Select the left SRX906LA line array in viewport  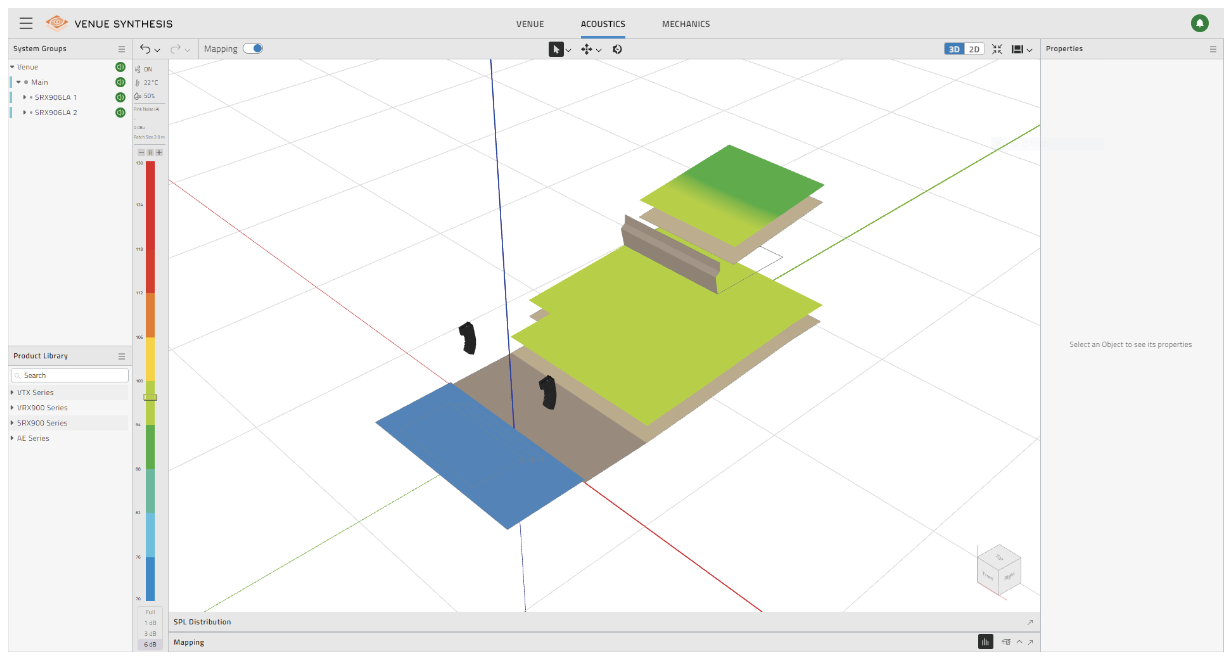467,338
